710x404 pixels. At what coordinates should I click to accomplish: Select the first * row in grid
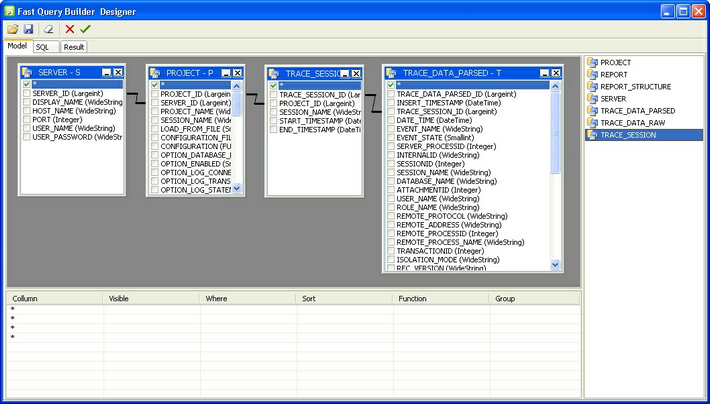pos(293,309)
